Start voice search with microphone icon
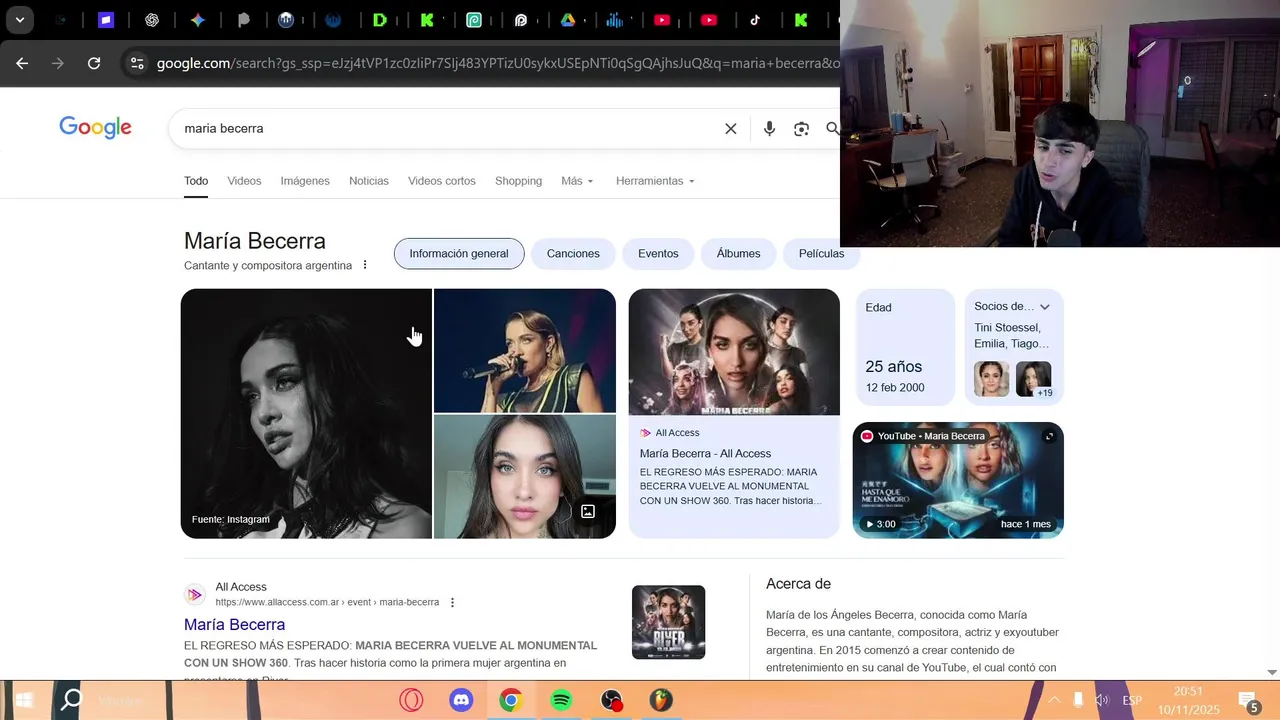 coord(769,128)
